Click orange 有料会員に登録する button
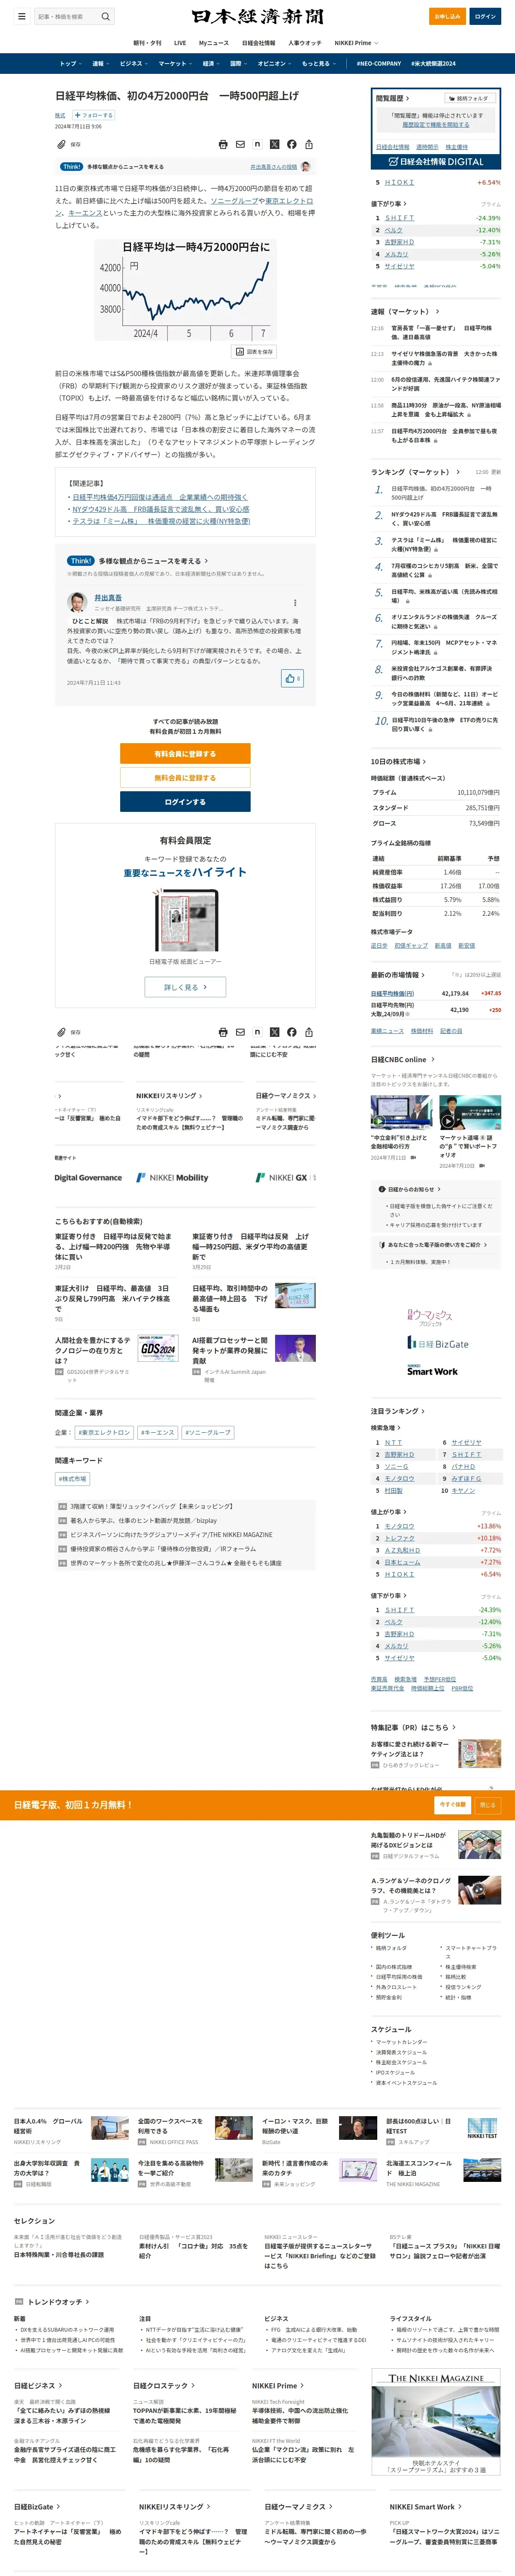515x2576 pixels. click(185, 754)
